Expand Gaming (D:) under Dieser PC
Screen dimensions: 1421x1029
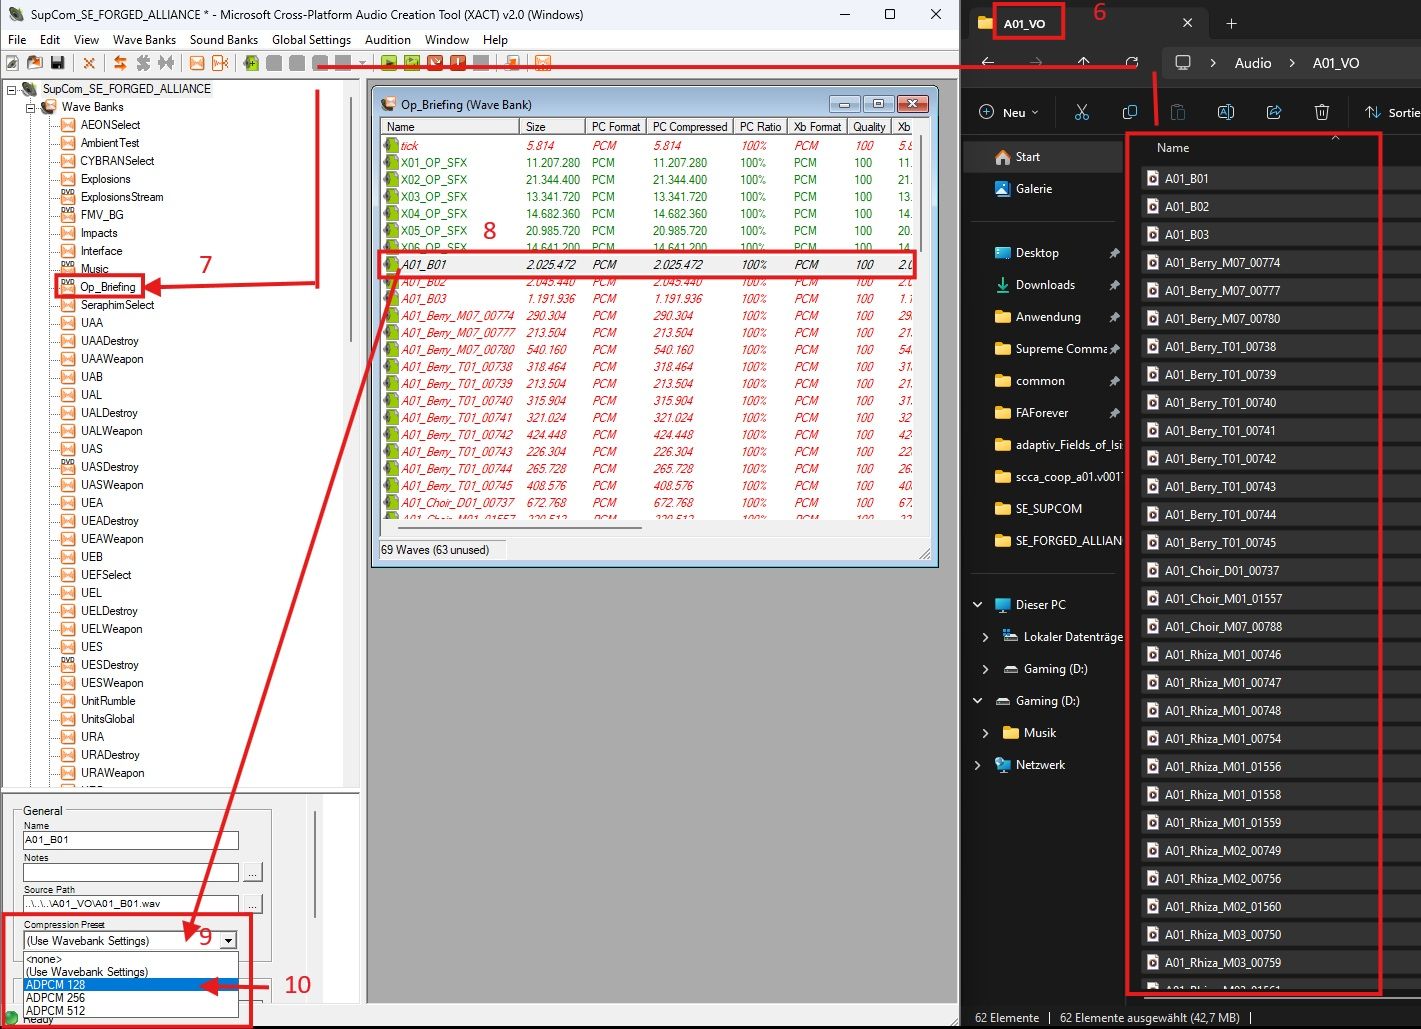click(985, 669)
